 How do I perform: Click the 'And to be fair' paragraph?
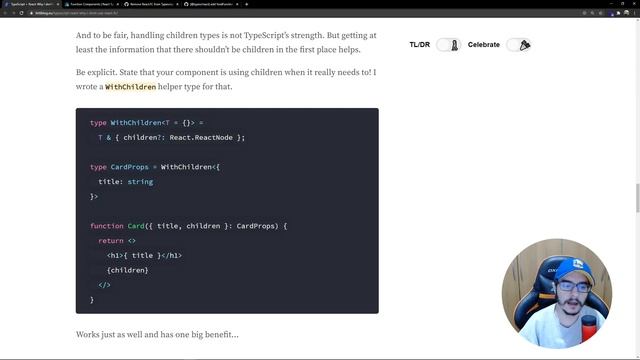226,42
